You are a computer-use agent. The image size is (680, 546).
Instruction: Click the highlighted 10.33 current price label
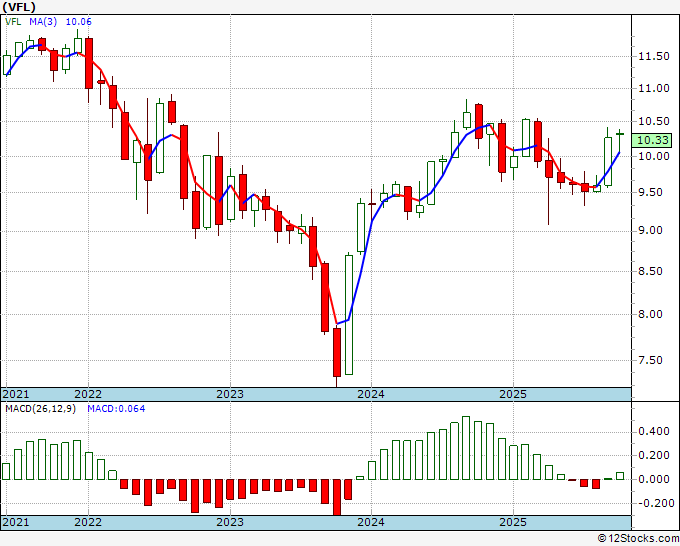653,140
